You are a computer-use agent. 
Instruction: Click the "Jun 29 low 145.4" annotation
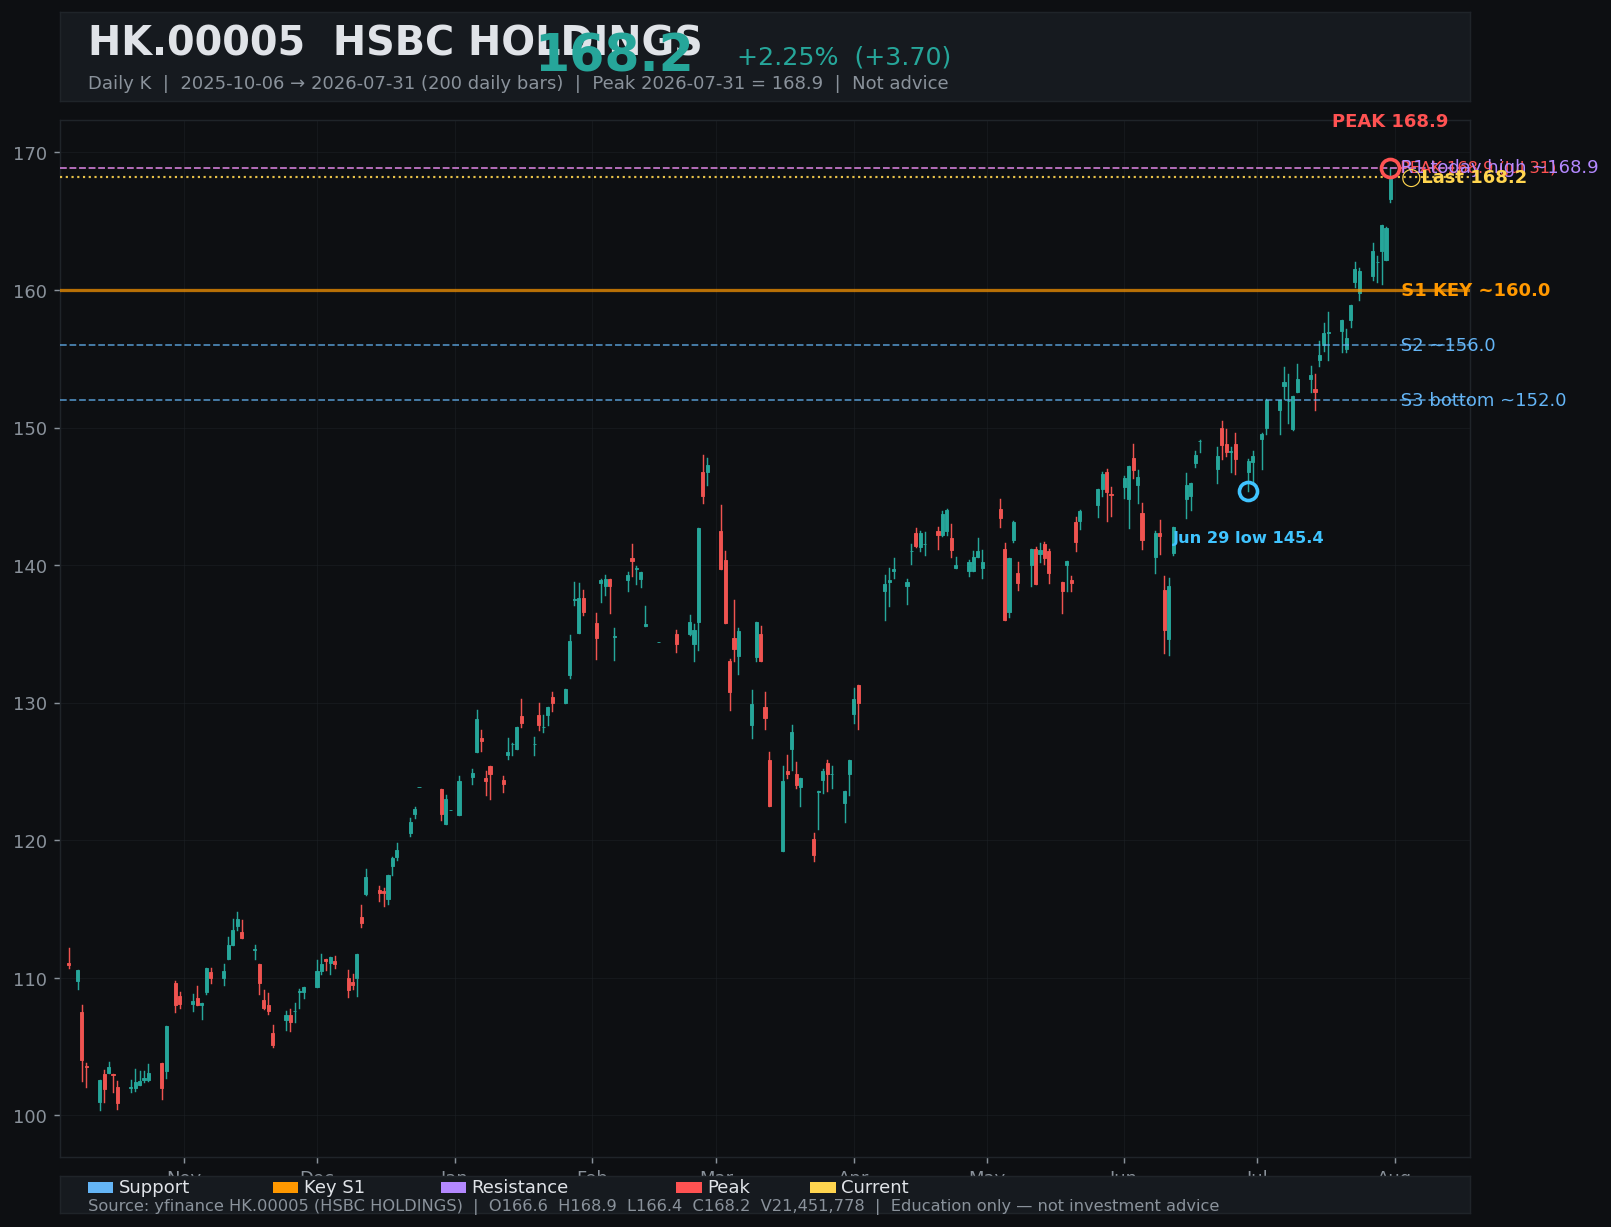click(x=1247, y=538)
